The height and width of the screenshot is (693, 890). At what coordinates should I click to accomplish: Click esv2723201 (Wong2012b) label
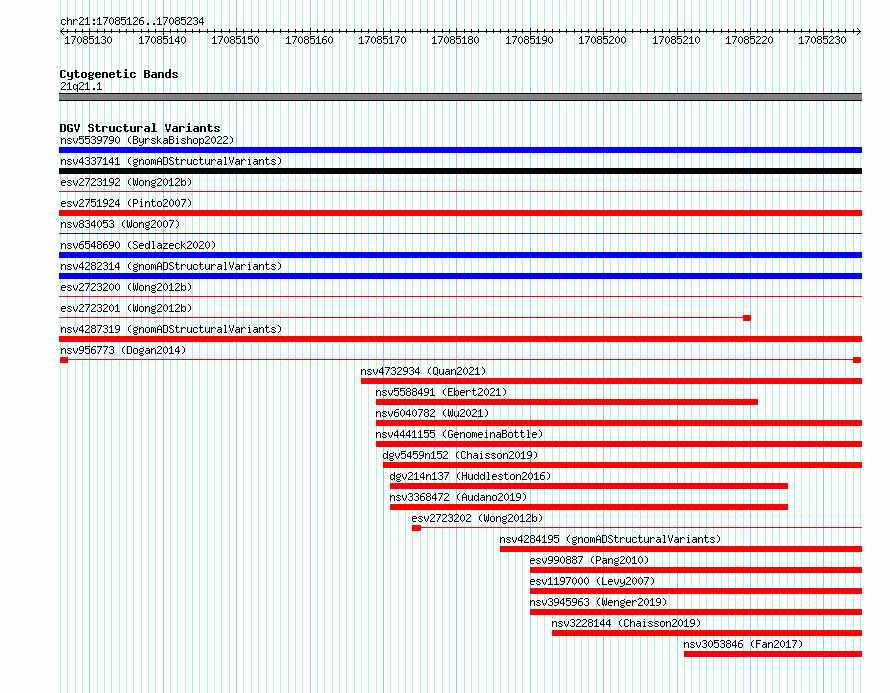(x=126, y=308)
